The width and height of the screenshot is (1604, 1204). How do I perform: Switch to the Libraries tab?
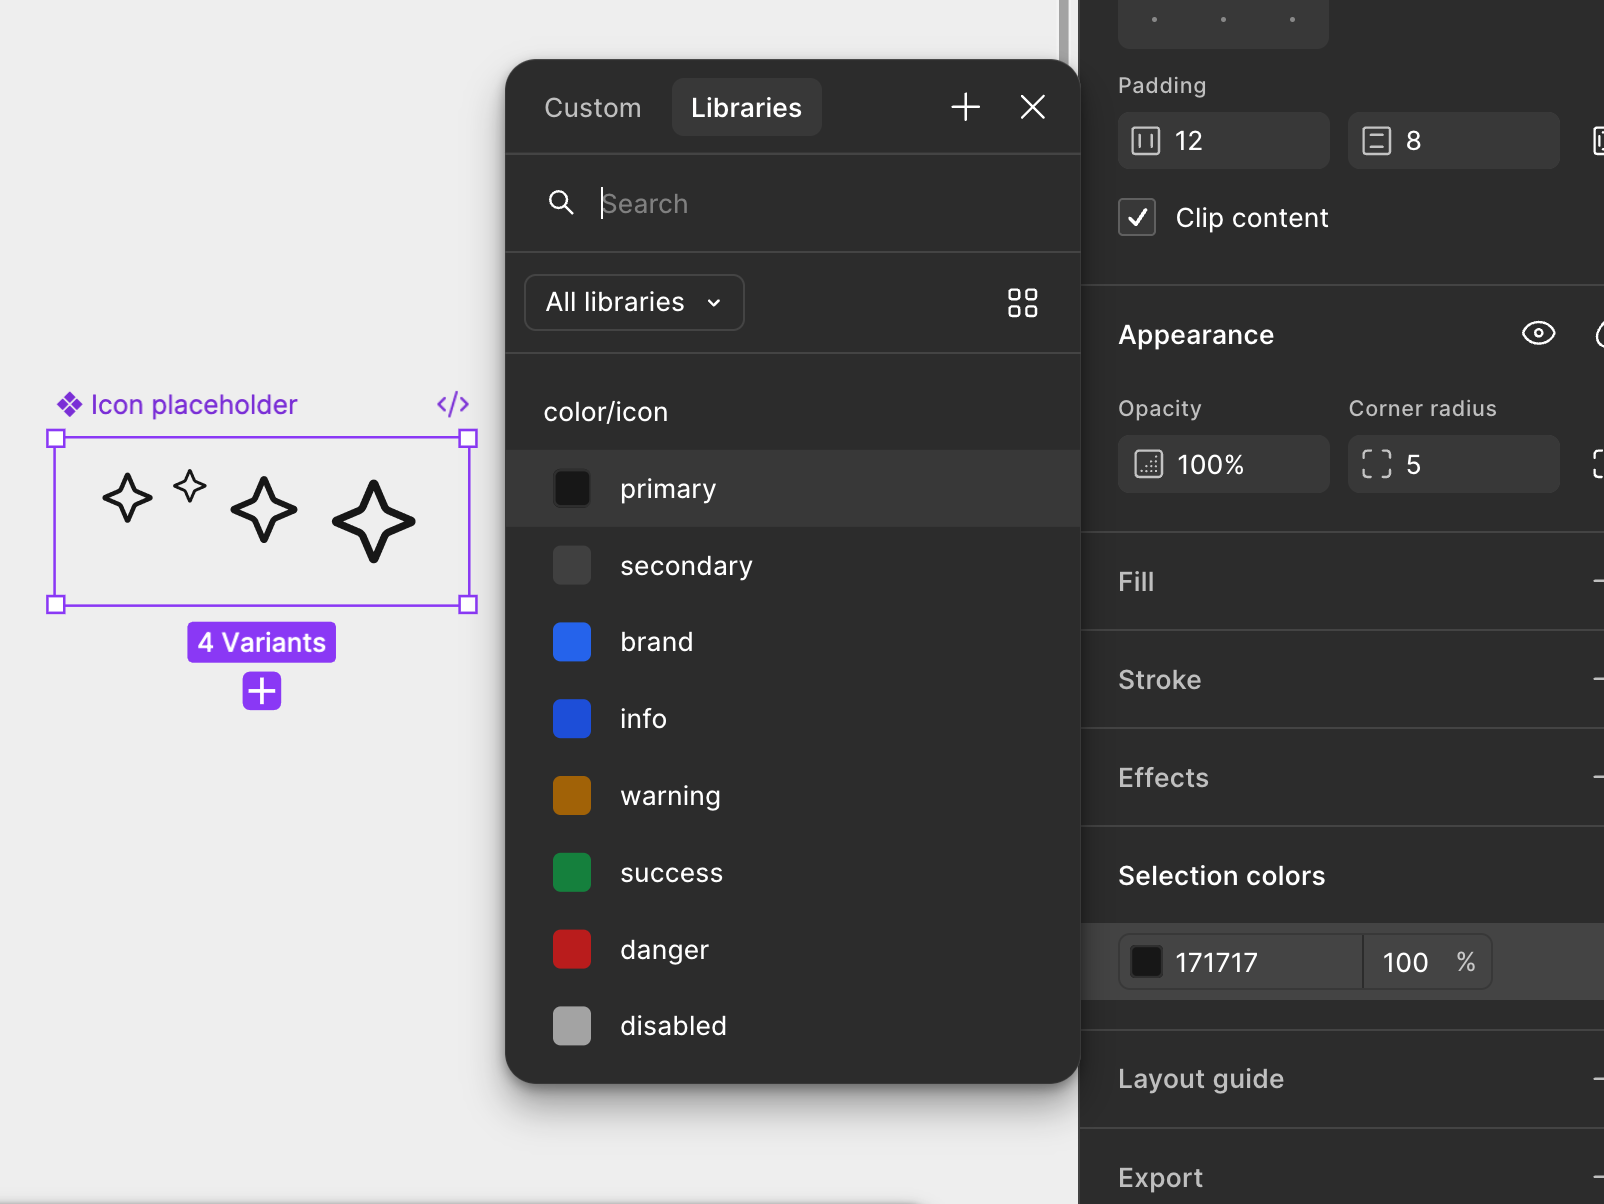click(x=747, y=107)
